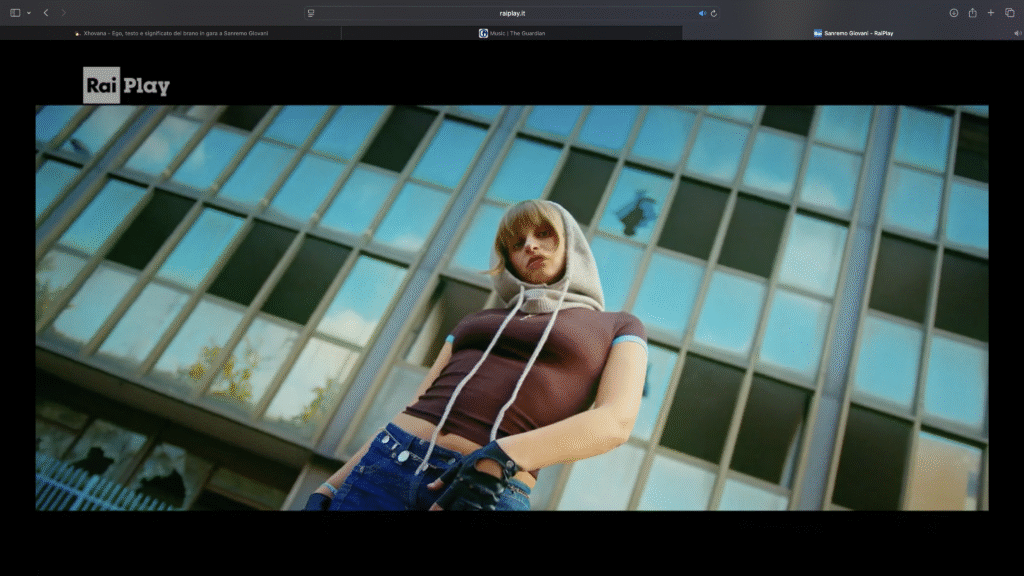The height and width of the screenshot is (576, 1024).
Task: Mute audio via address bar speaker icon
Action: (702, 13)
